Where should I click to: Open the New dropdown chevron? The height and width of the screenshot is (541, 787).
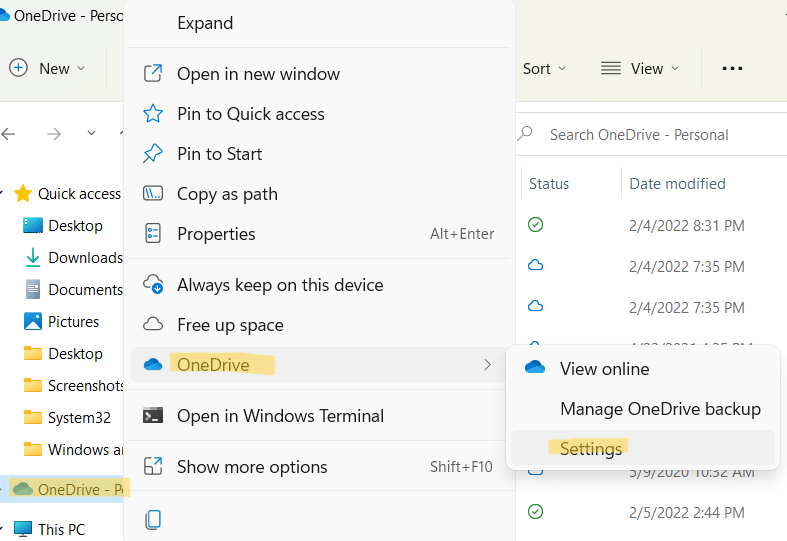pyautogui.click(x=81, y=68)
